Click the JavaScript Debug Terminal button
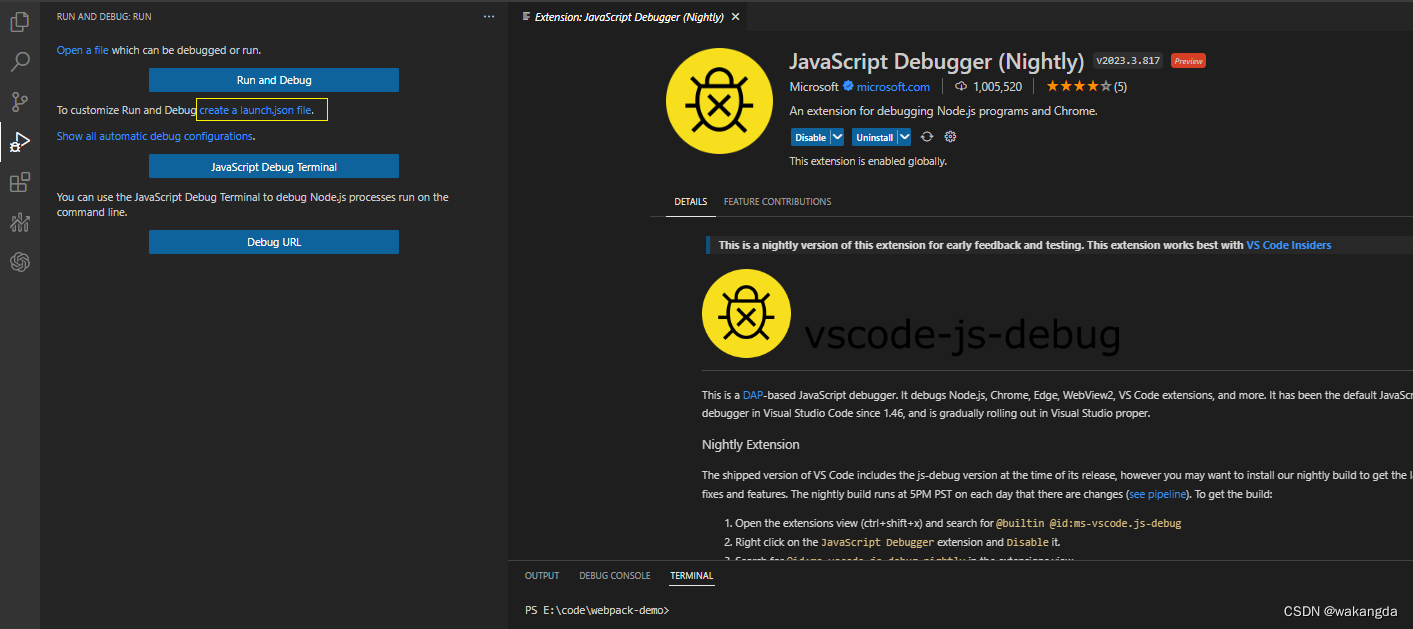 [274, 167]
